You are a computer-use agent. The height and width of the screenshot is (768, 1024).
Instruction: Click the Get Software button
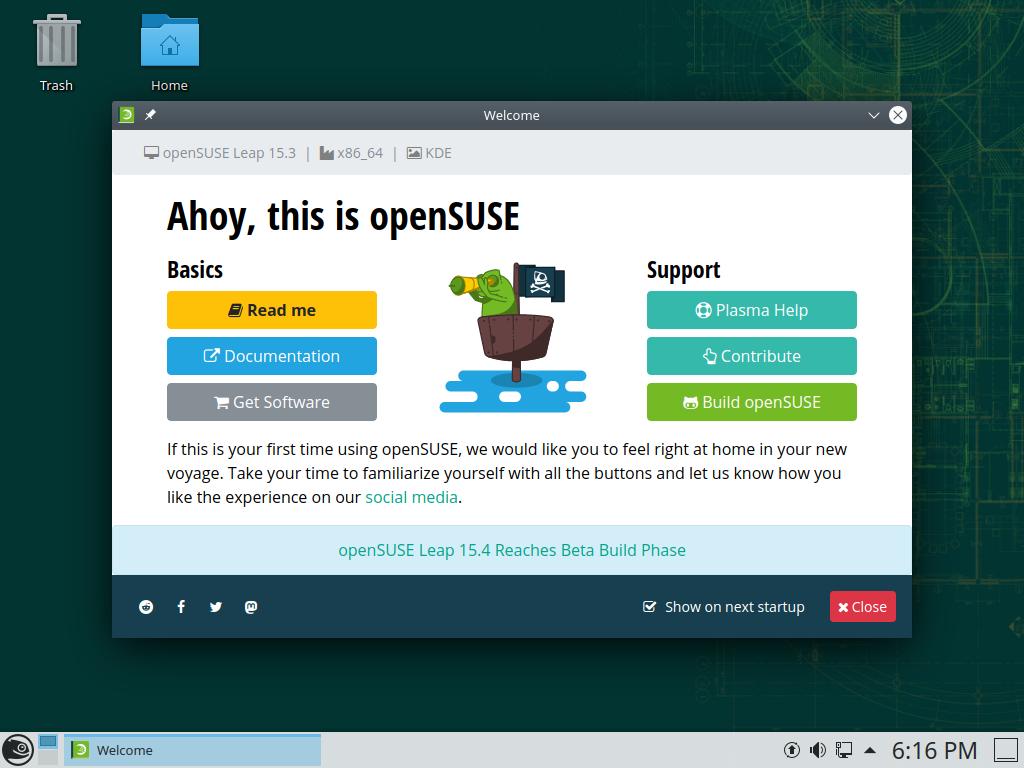(272, 402)
